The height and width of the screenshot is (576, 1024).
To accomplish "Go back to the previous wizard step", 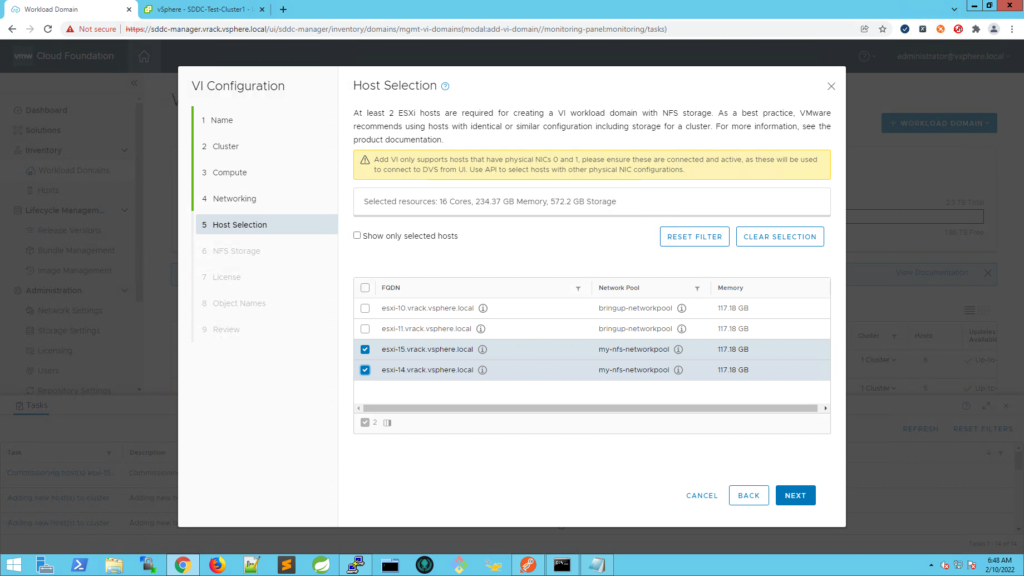I will (748, 496).
